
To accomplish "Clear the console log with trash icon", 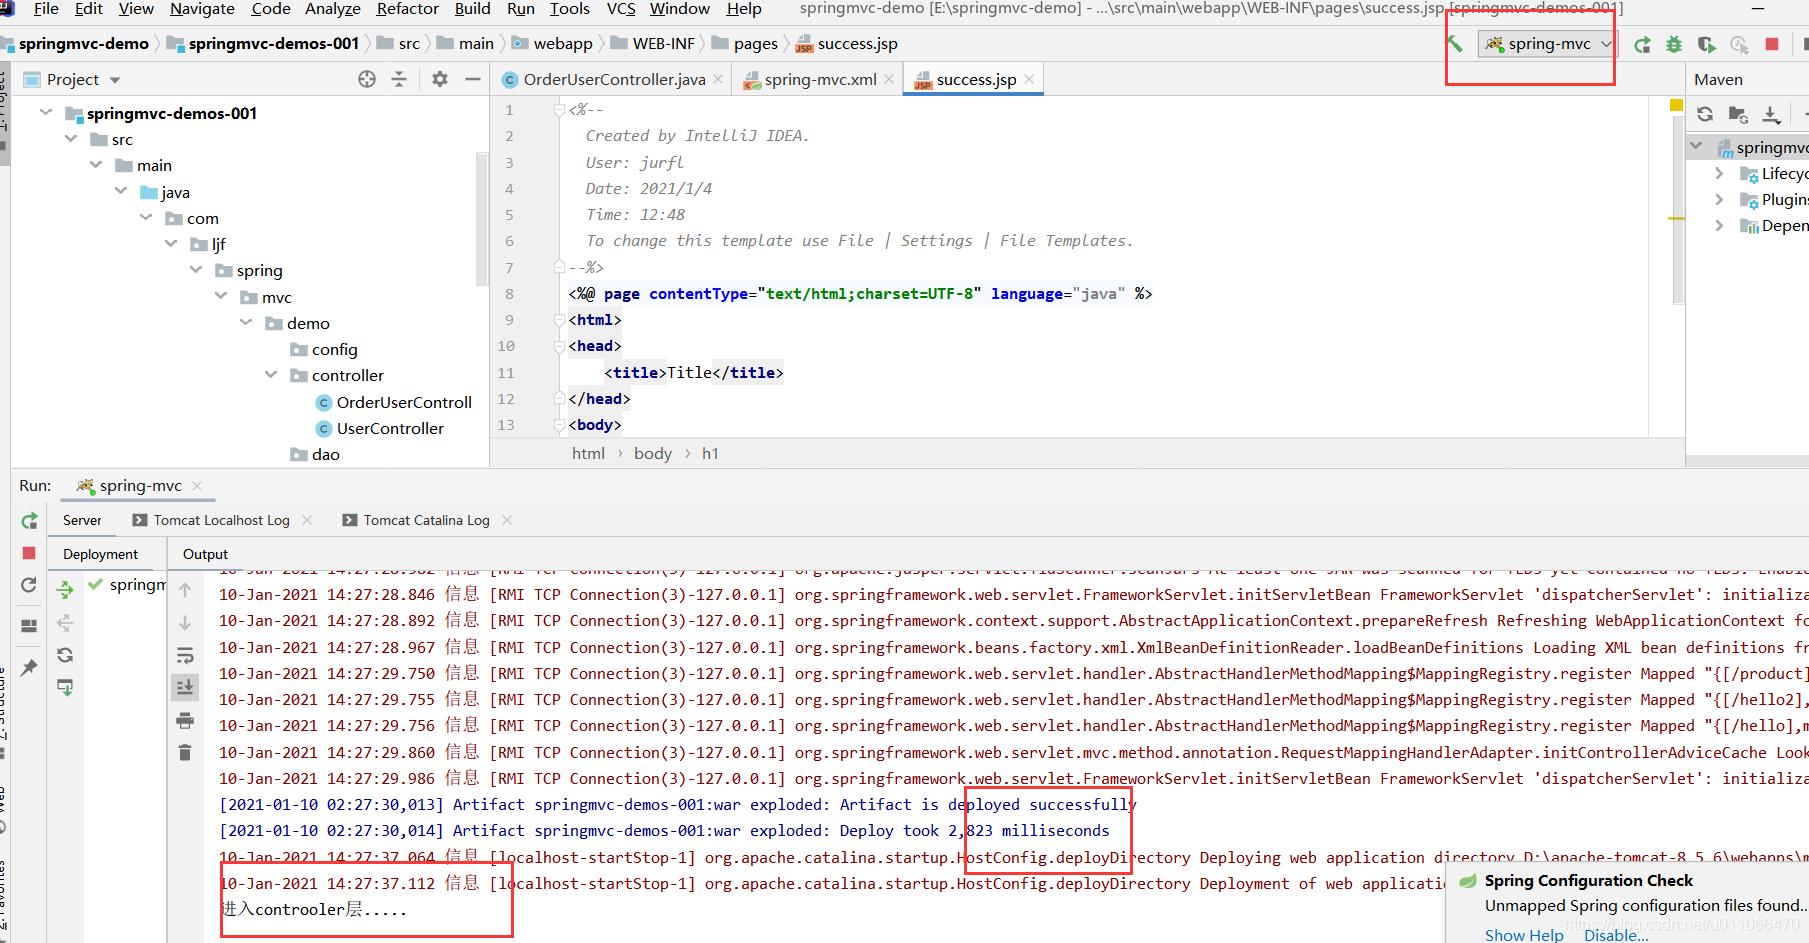I will [185, 752].
